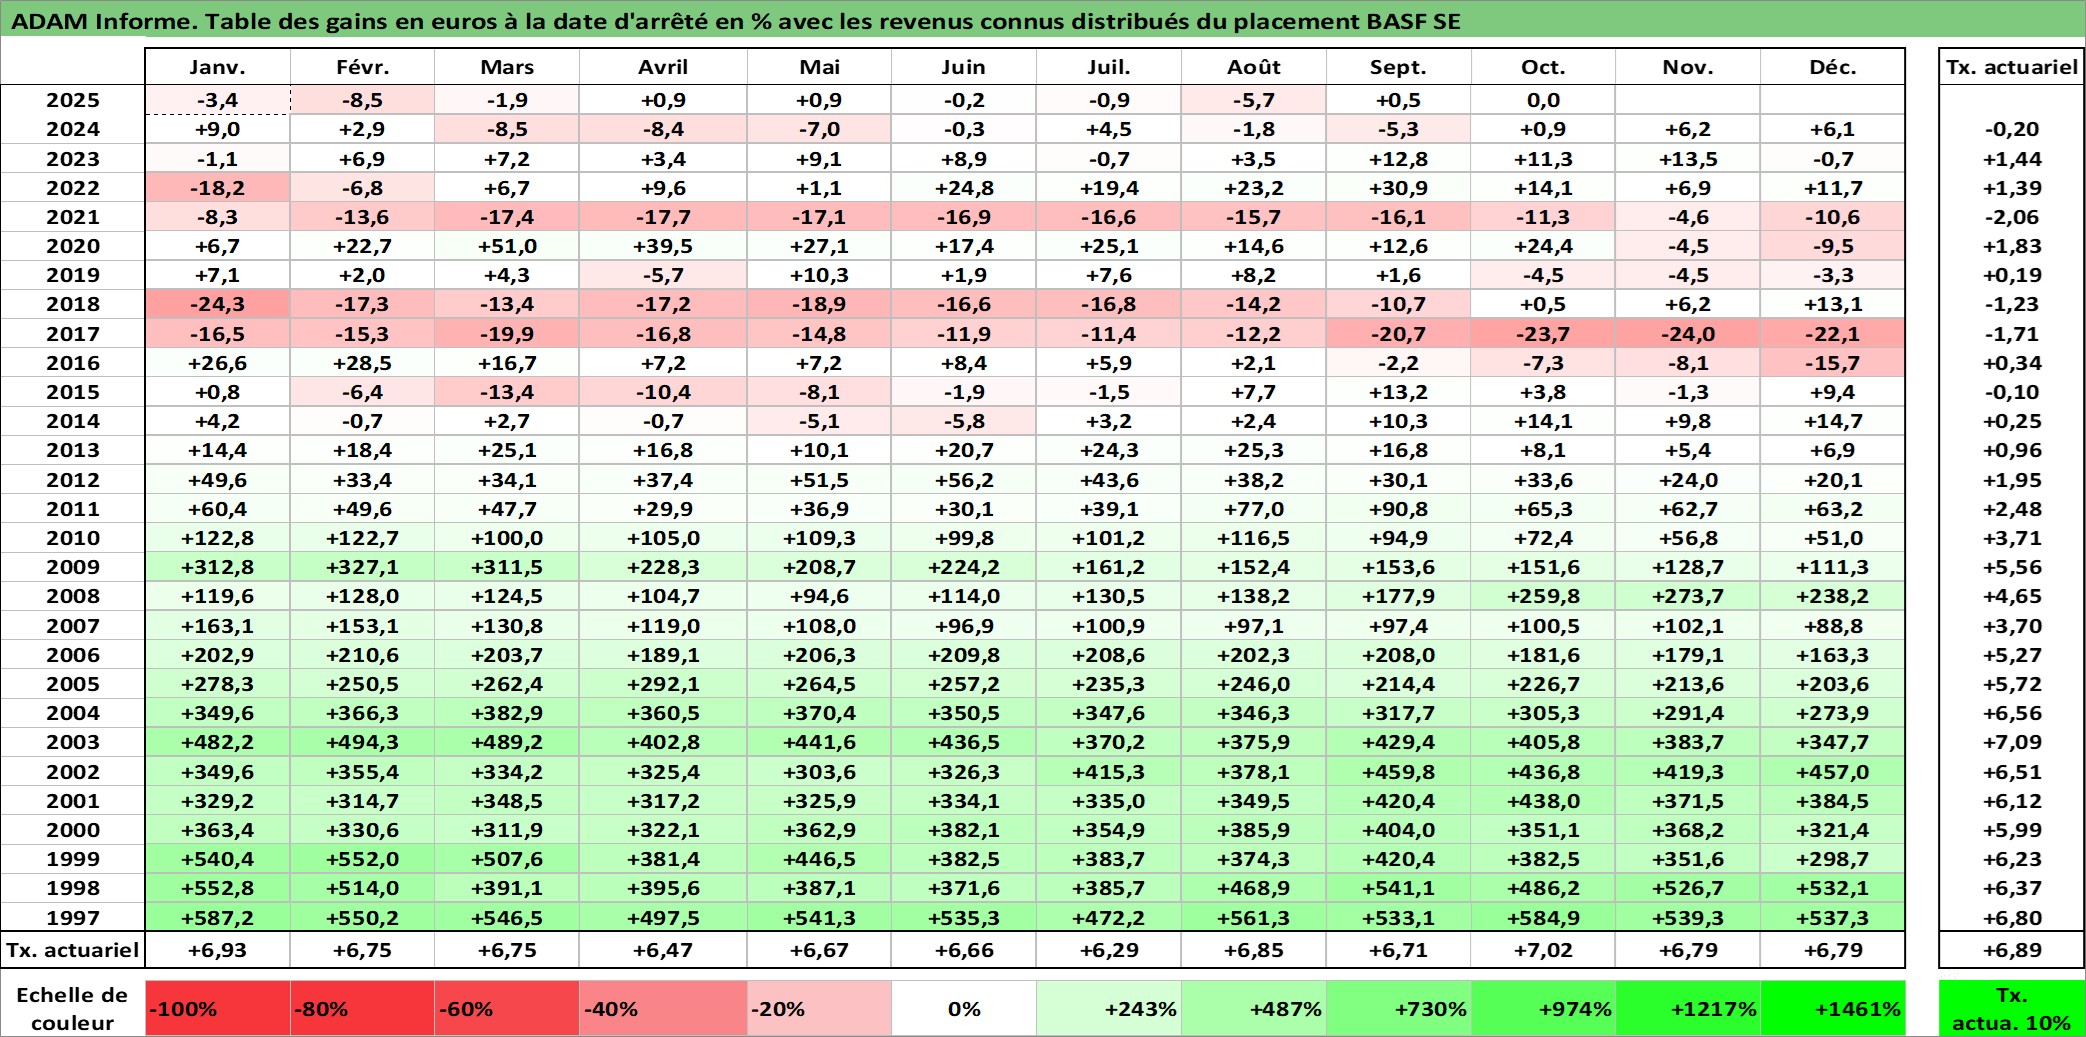Select the +457,0 cell for December 2002
2086x1037 pixels.
tap(1833, 772)
